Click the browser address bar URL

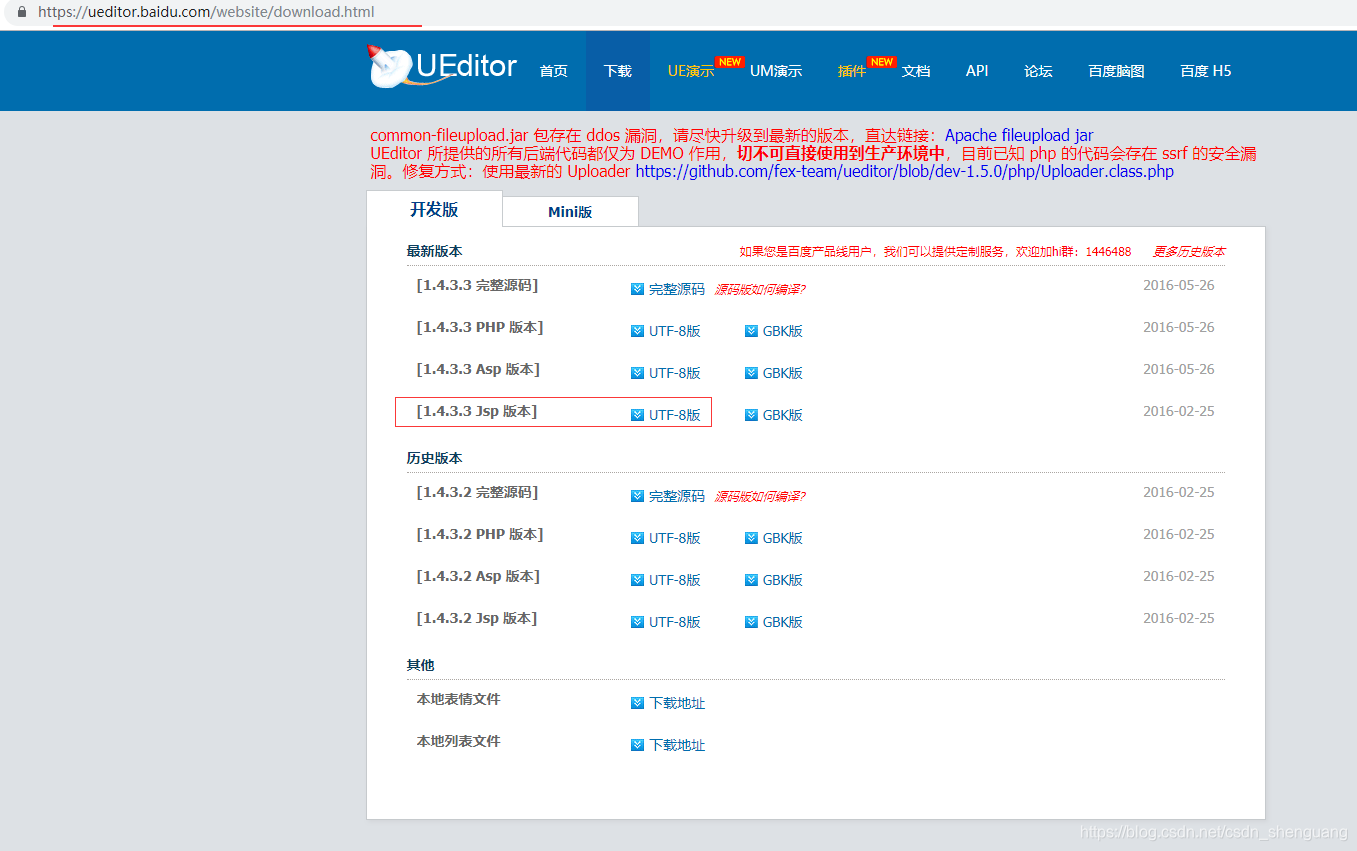(207, 12)
